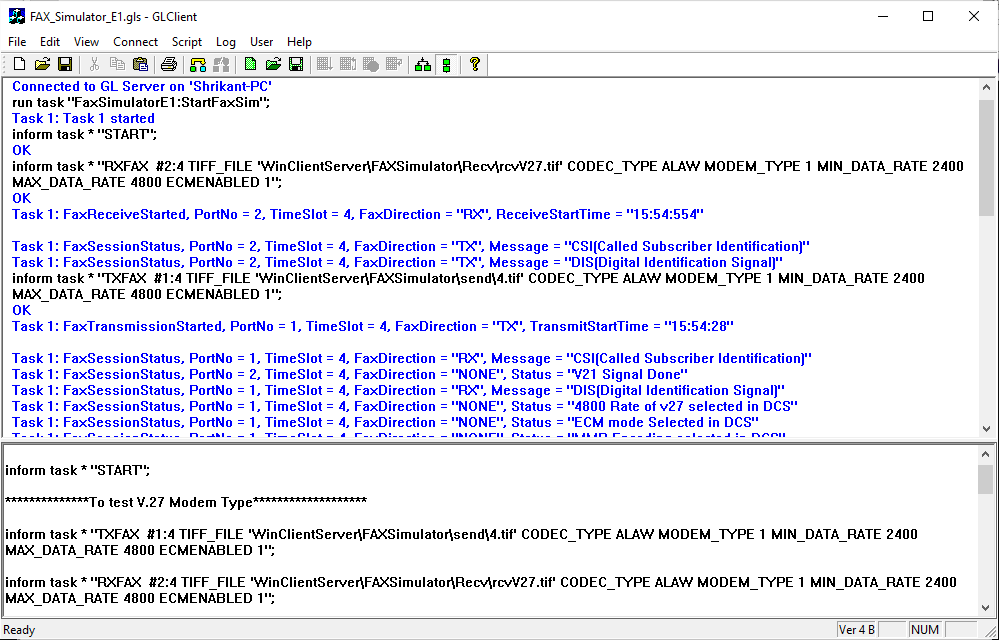999x640 pixels.
Task: Click the "ECM mode Selected in DCS" line
Action: point(385,422)
